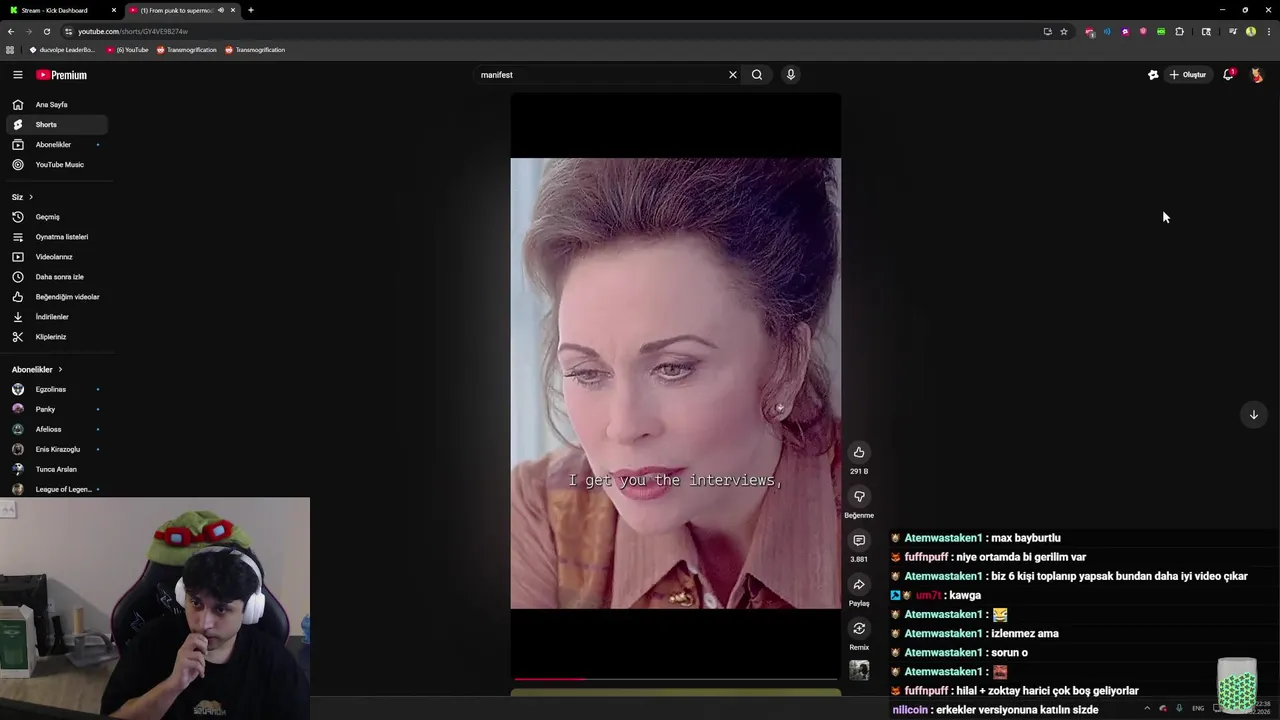Open the bookmarks apps grid icon
This screenshot has height=720, width=1280.
tap(10, 50)
